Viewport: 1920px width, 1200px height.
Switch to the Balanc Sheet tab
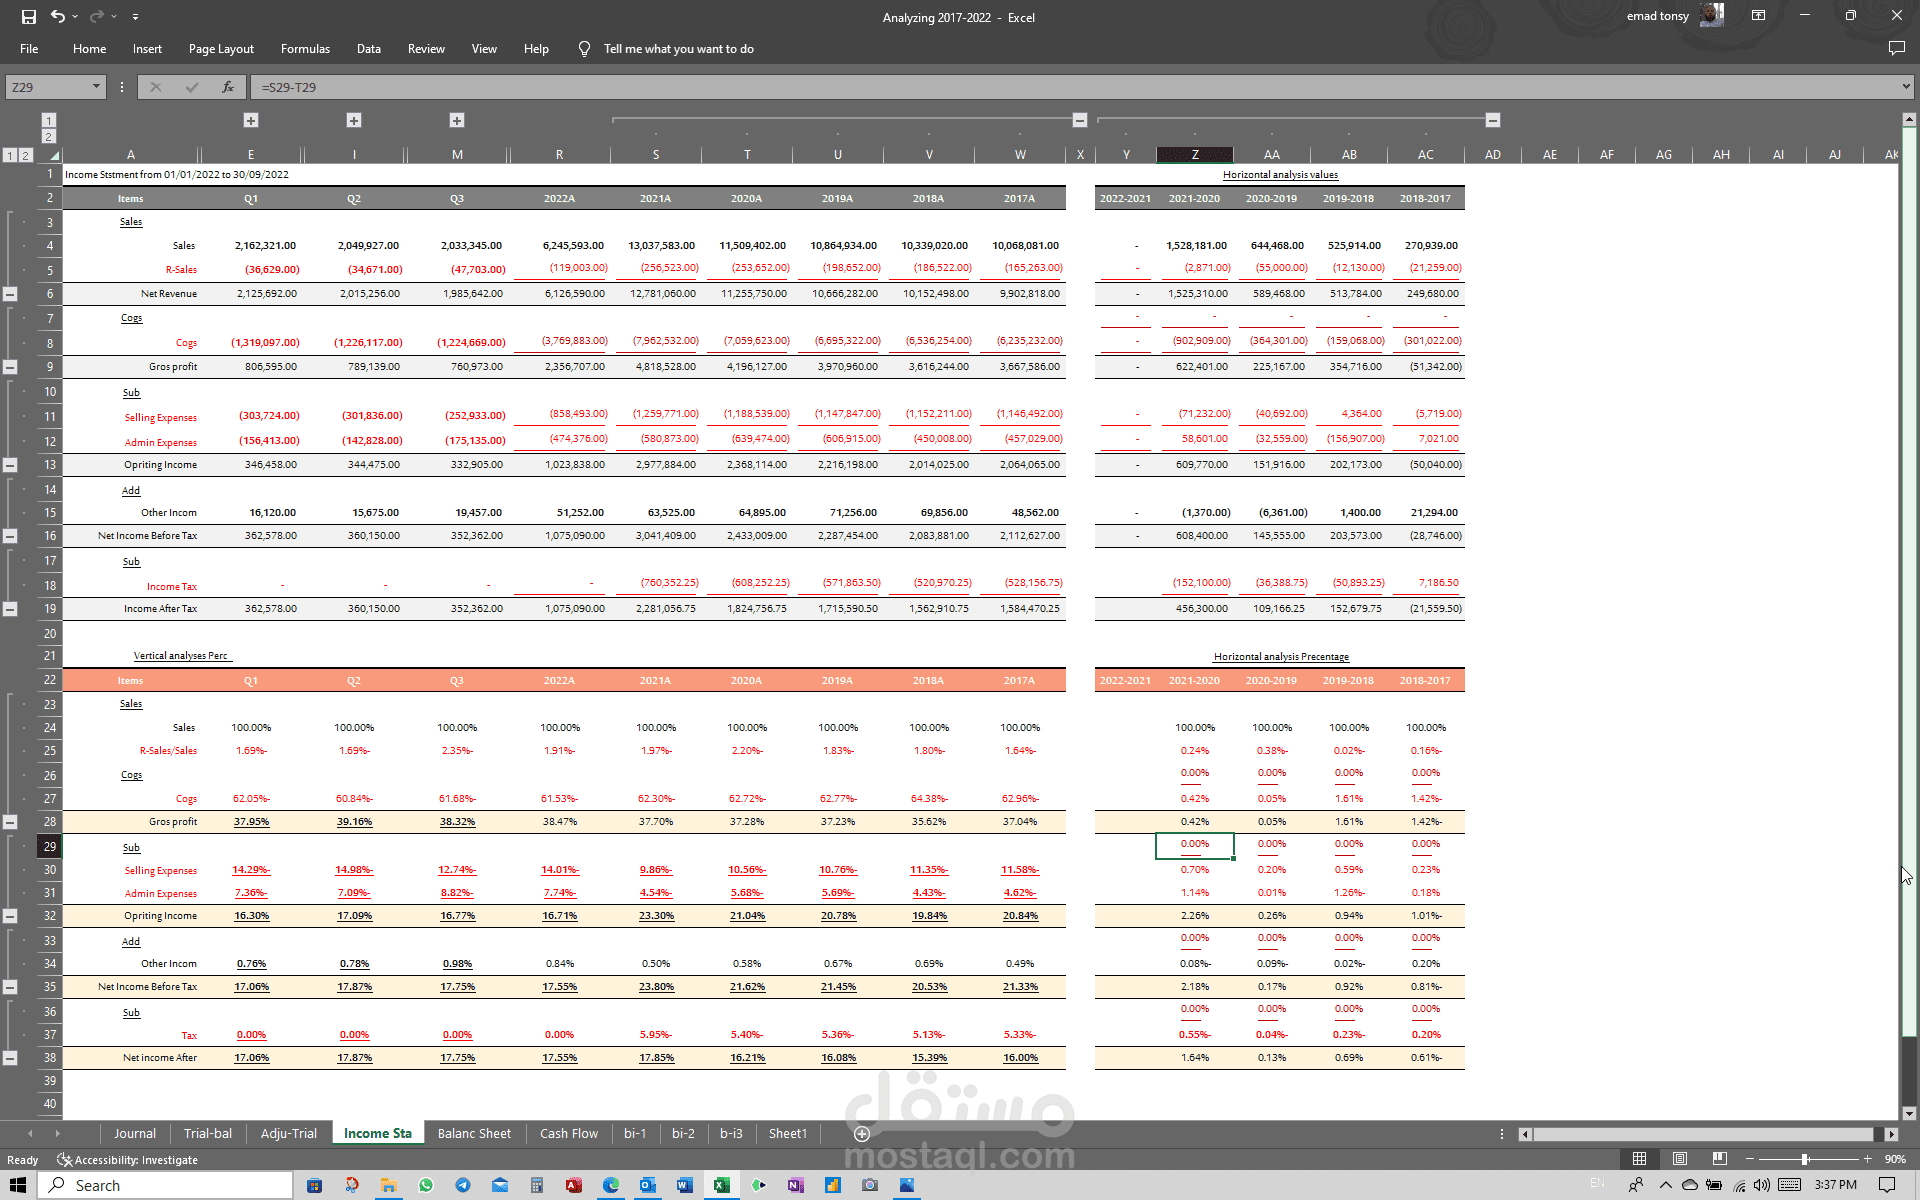pos(474,1133)
